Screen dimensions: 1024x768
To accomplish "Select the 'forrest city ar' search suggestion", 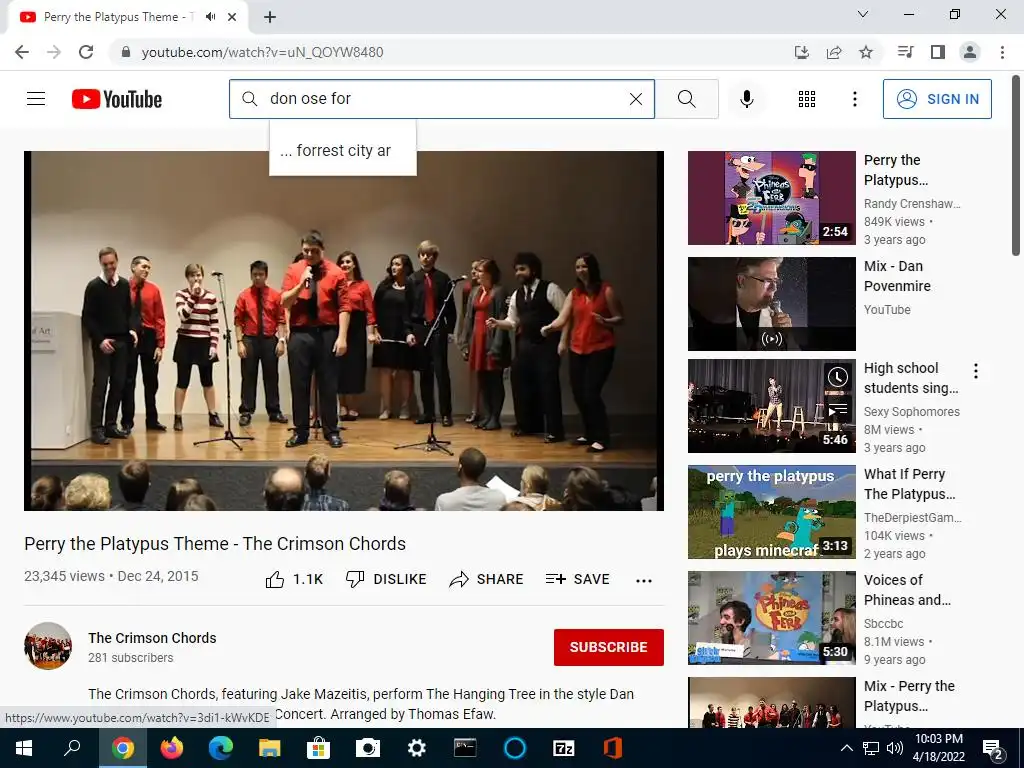I will pyautogui.click(x=343, y=151).
